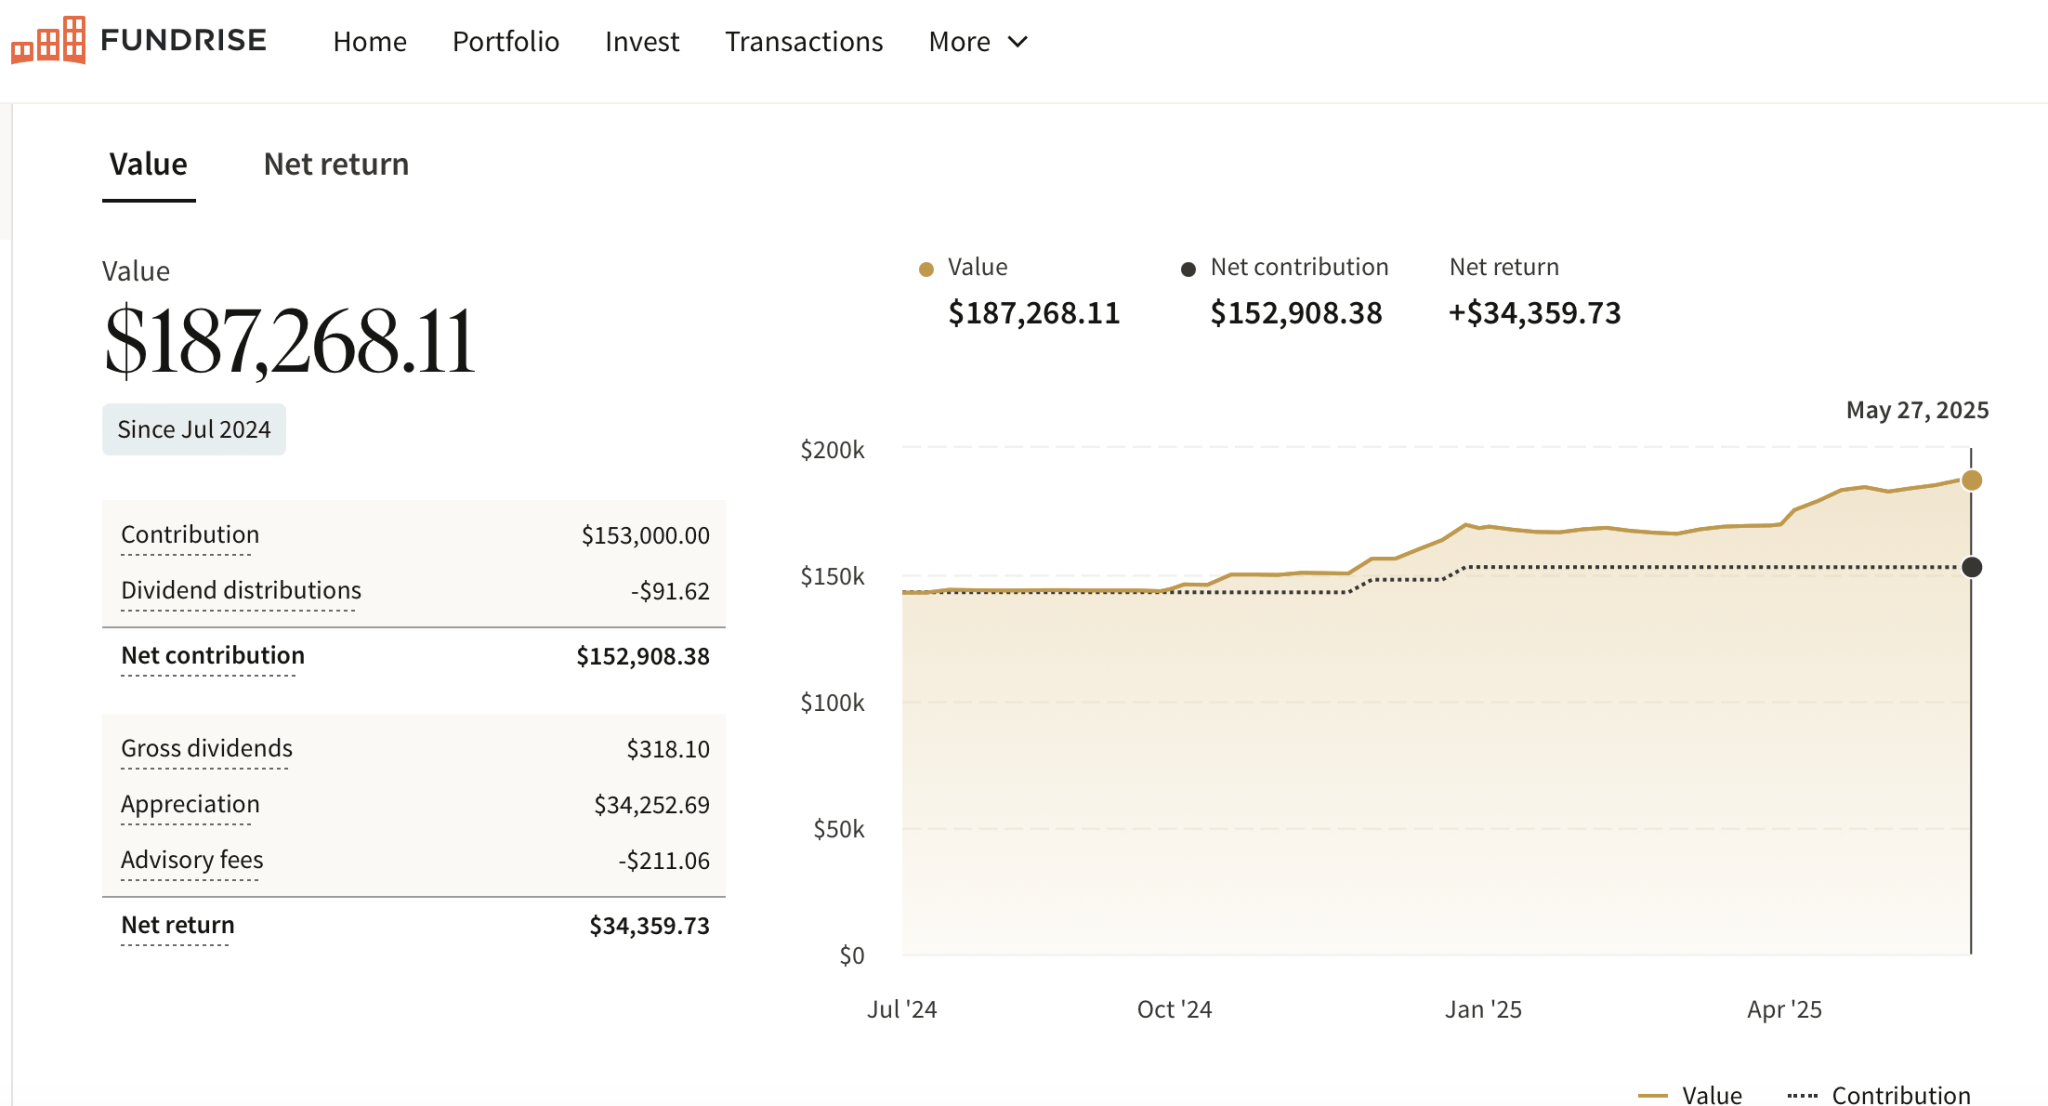The height and width of the screenshot is (1106, 2048).
Task: Open the Transactions page
Action: tap(803, 42)
